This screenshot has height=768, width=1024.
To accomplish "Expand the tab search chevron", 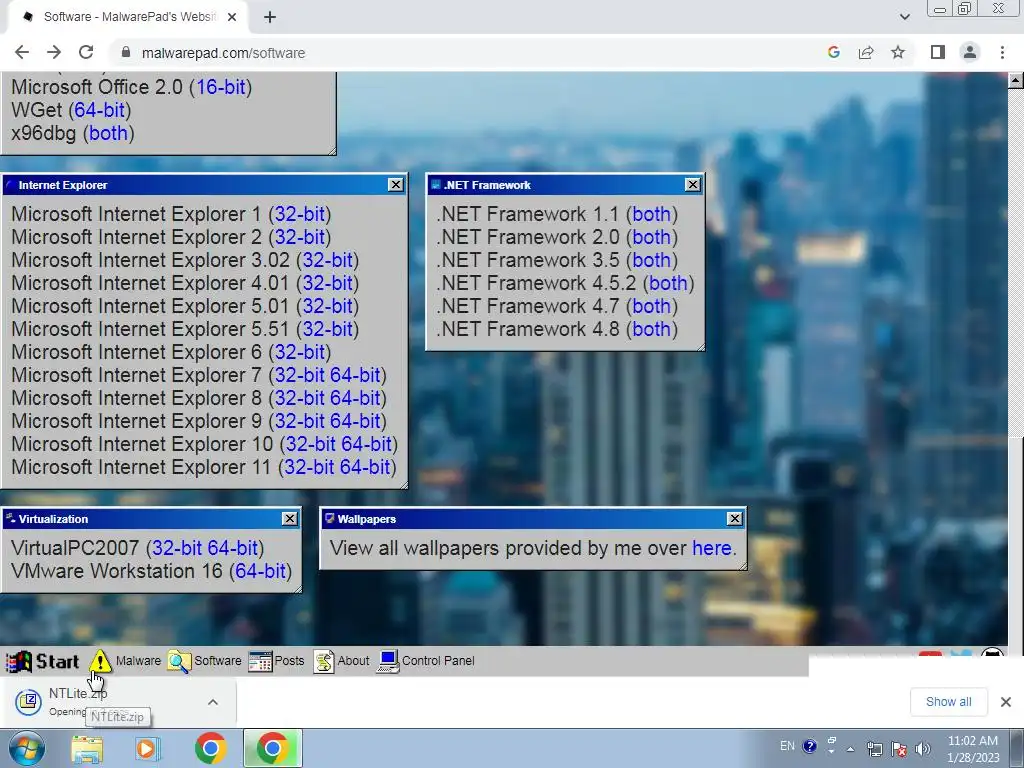I will tap(904, 17).
